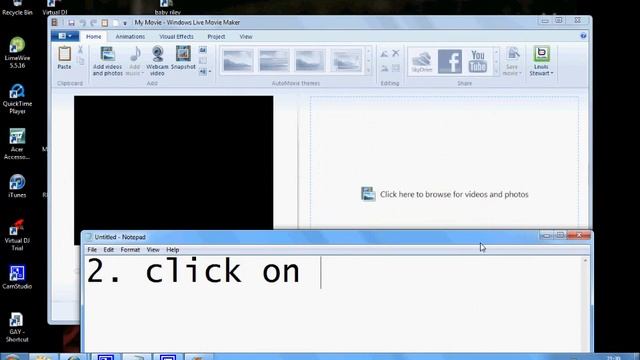Select the QuickTime Player desktop icon
The image size is (640, 360).
coord(17,99)
